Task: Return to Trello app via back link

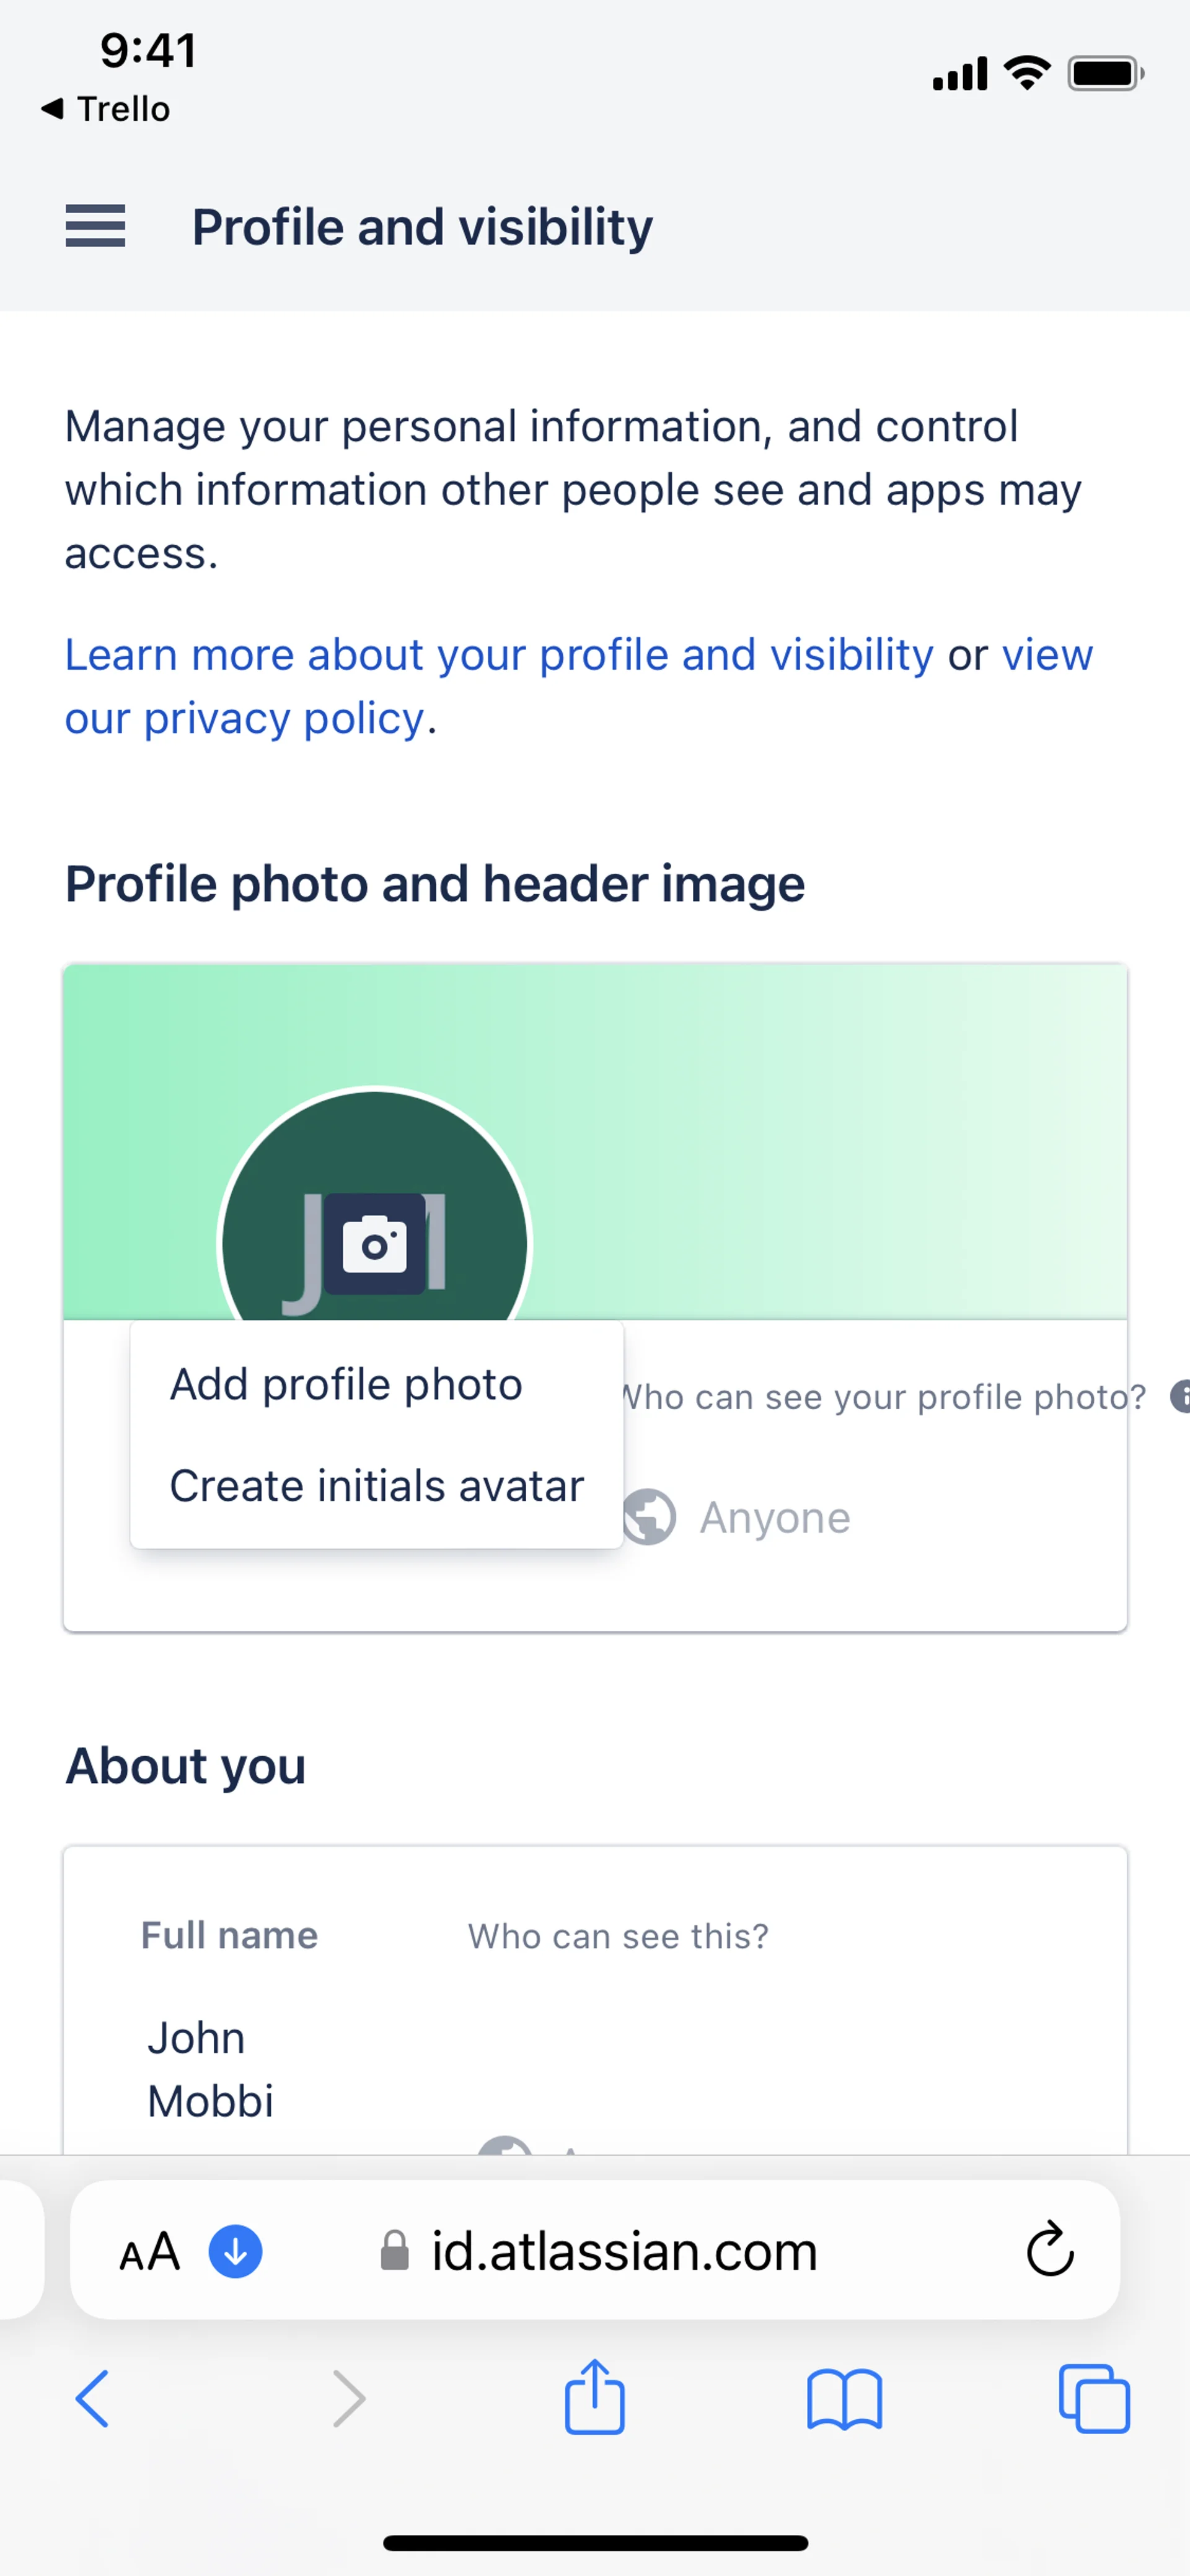Action: [106, 108]
